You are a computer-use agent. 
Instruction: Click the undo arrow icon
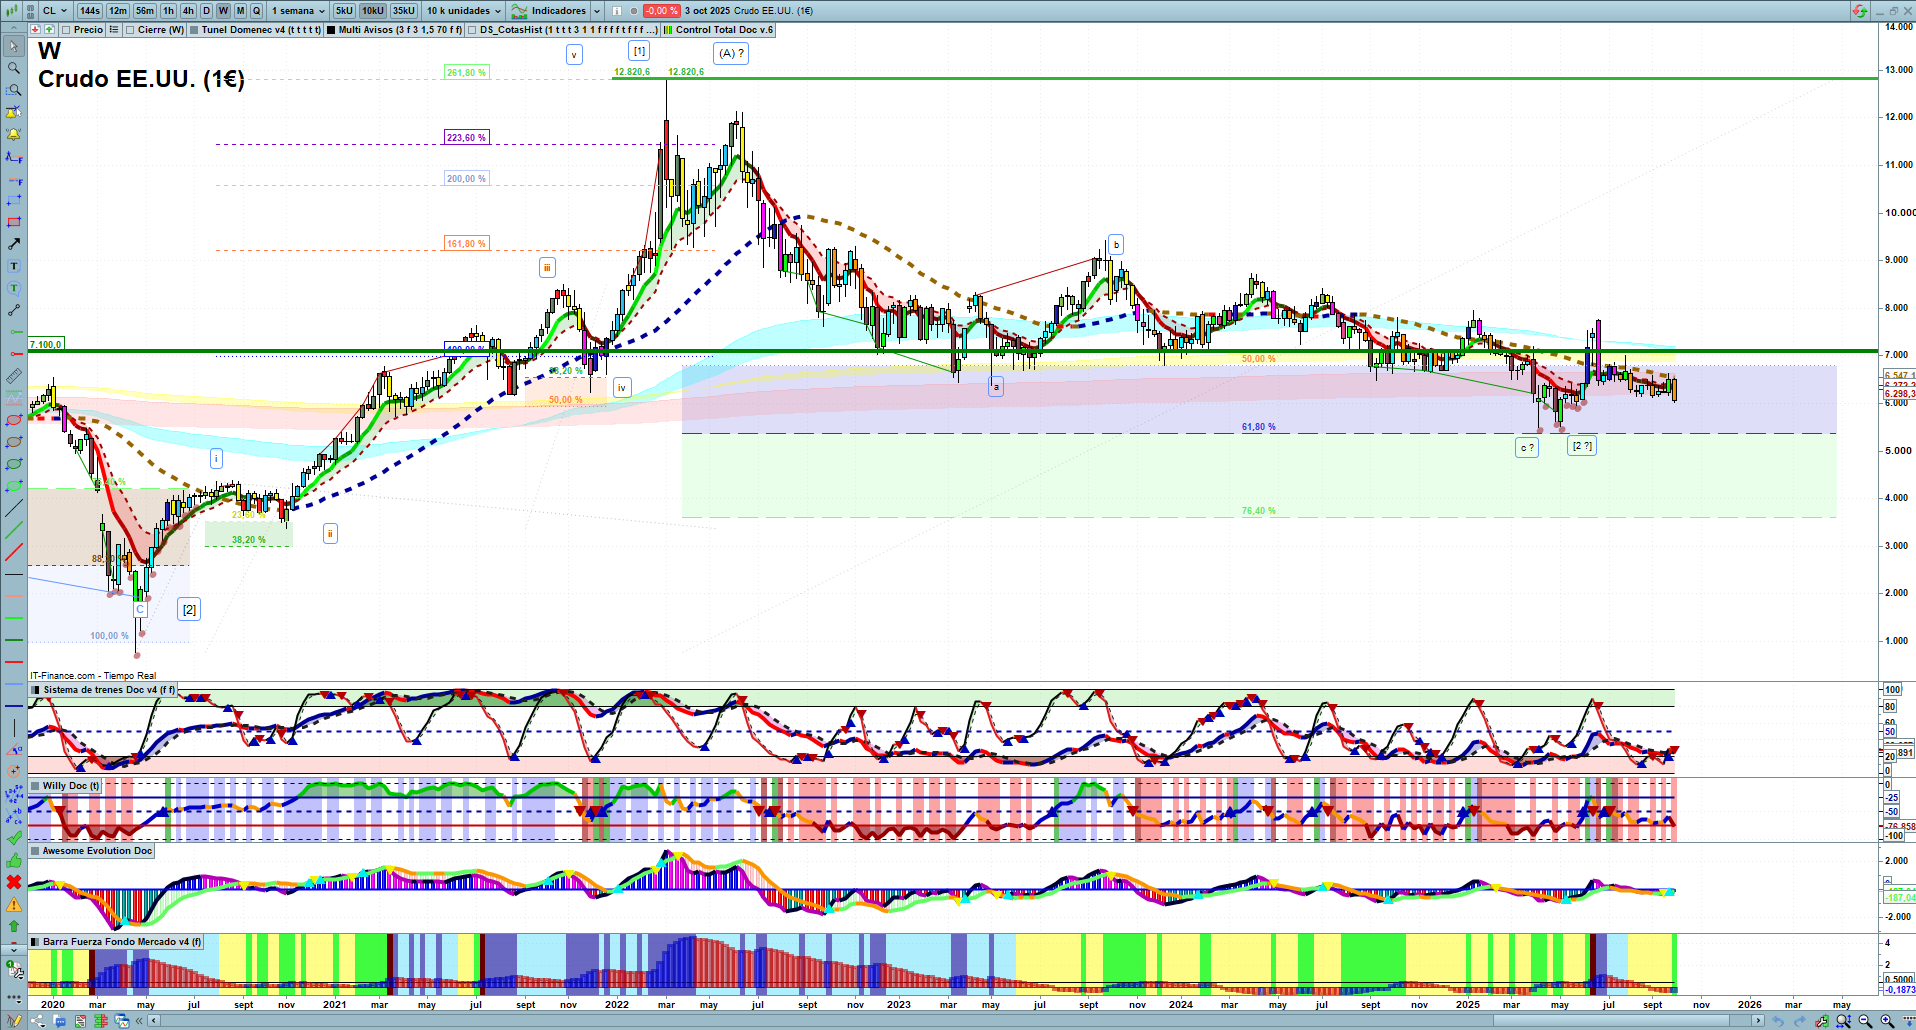pos(1779,1021)
